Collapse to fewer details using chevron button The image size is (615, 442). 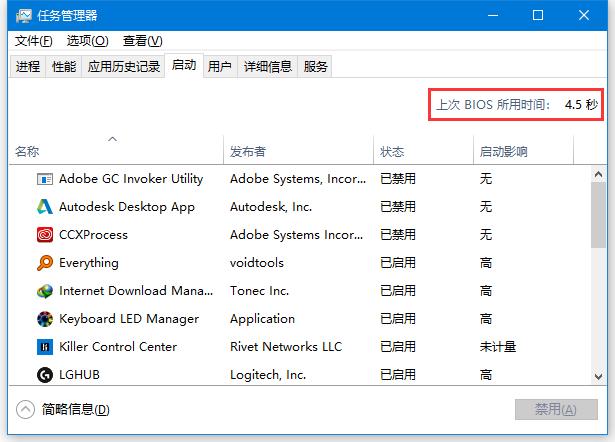pyautogui.click(x=26, y=409)
